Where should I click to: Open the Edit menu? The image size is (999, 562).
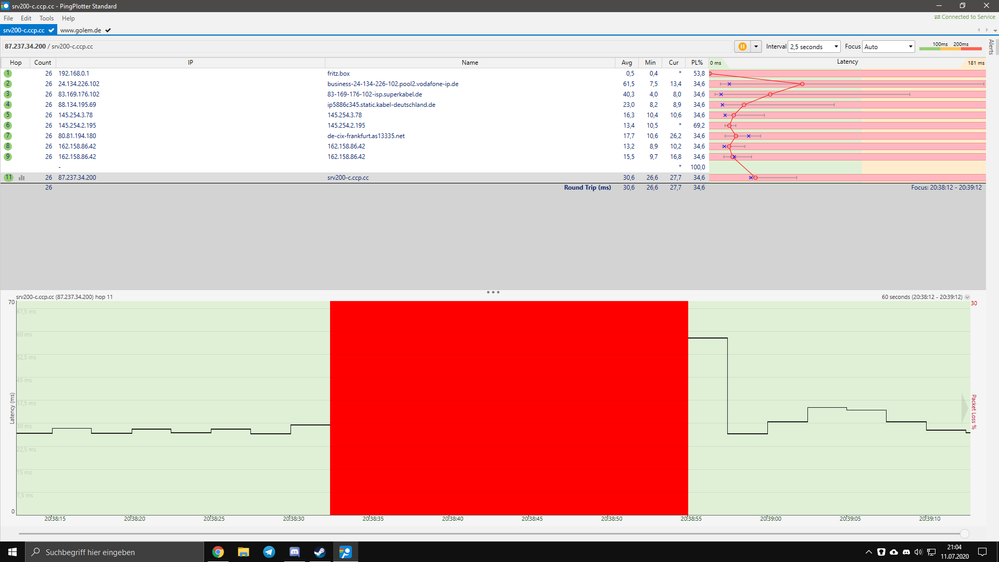26,18
